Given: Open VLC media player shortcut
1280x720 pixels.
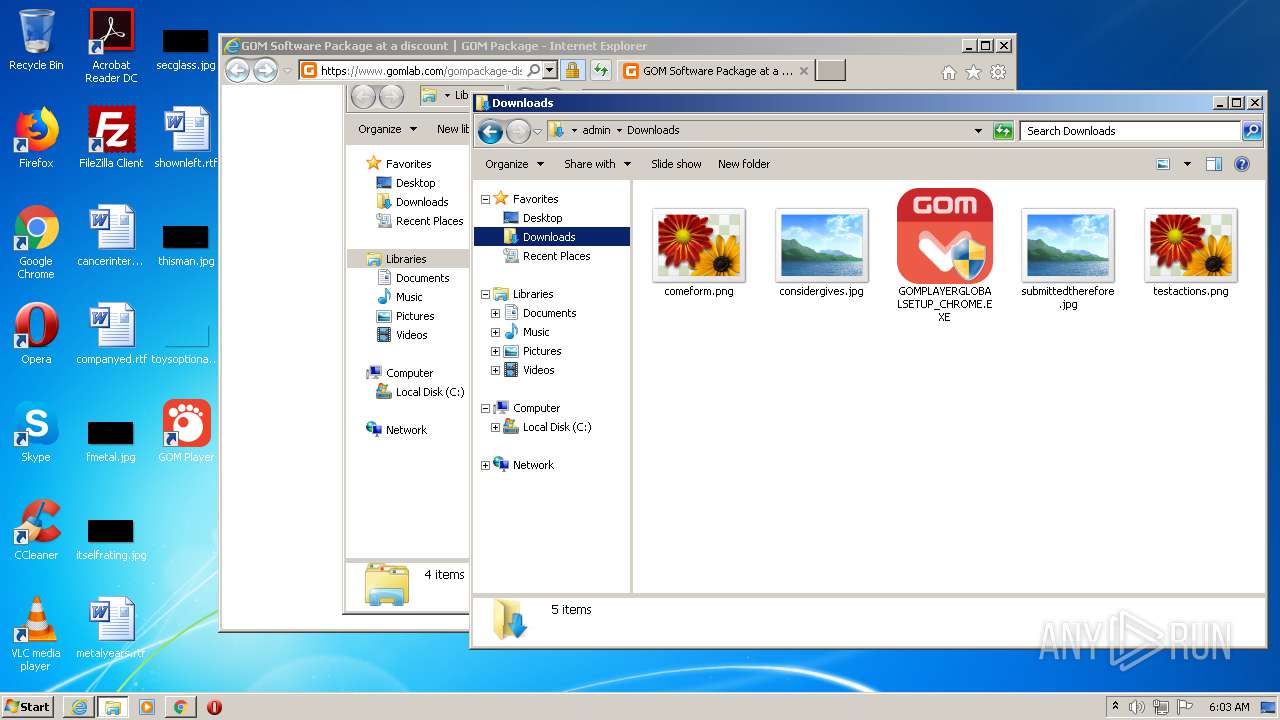Looking at the screenshot, I should 36,634.
